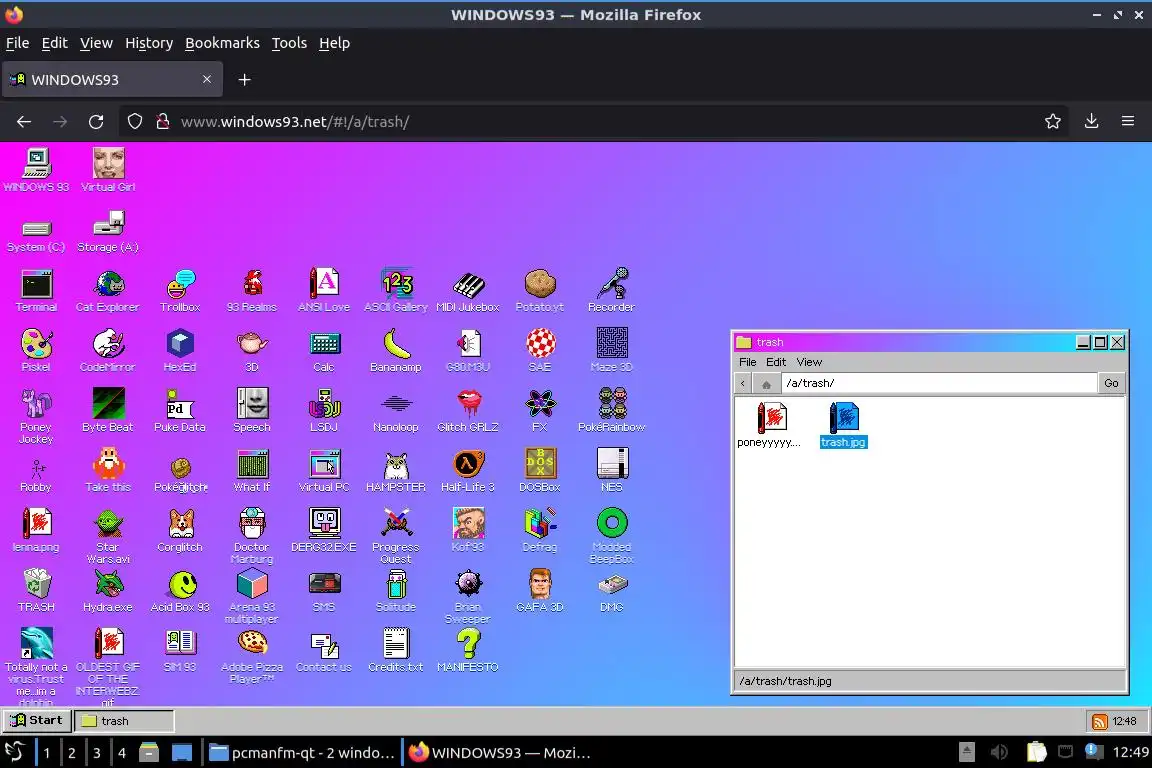Select the TRASH recycle bin icon
Viewport: 1152px width, 768px height.
point(36,591)
